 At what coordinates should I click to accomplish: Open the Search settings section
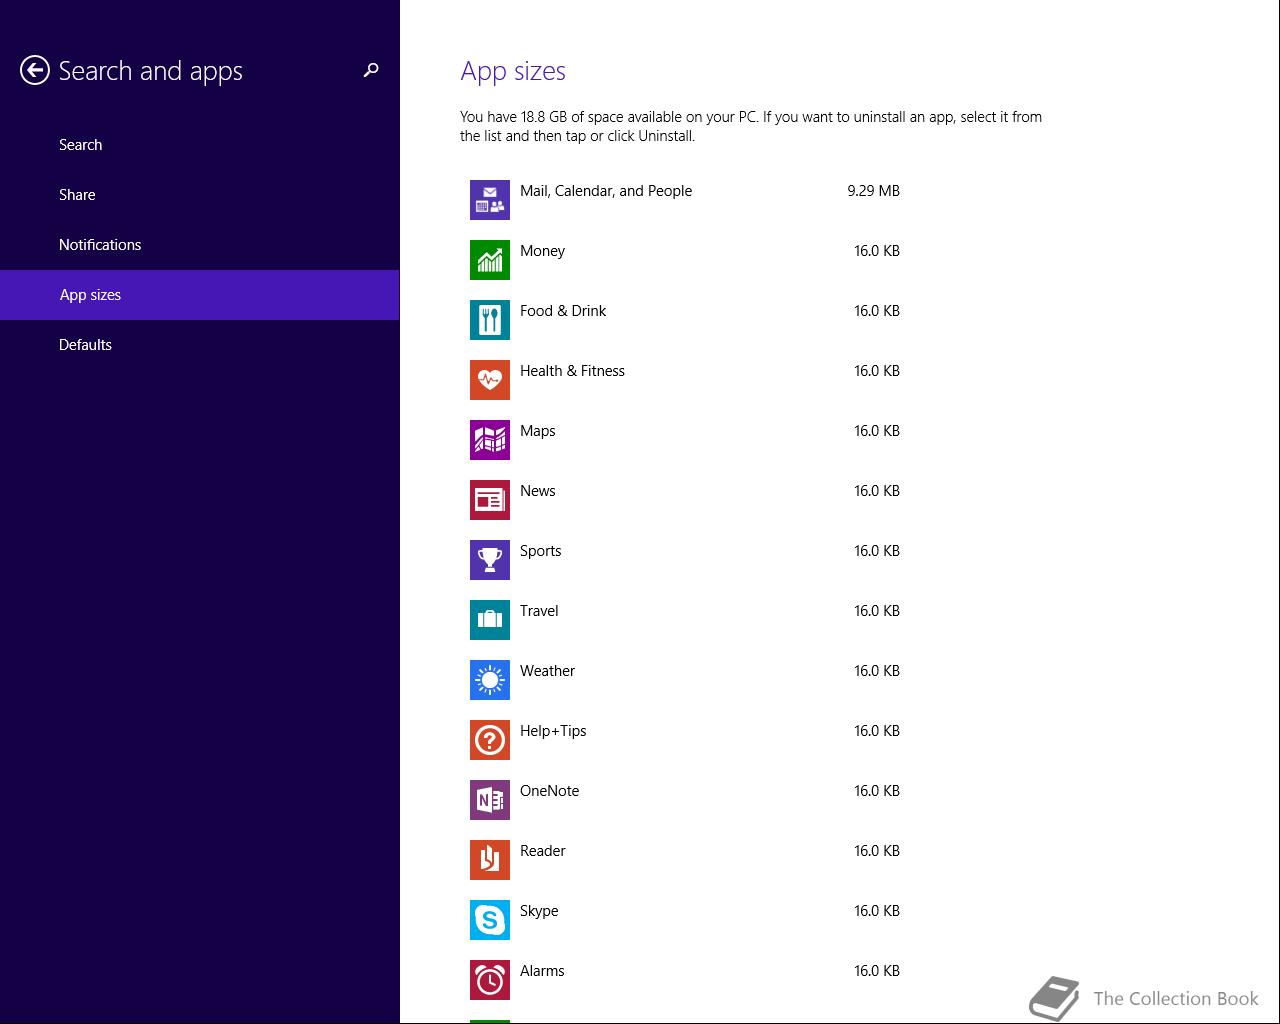coord(200,145)
